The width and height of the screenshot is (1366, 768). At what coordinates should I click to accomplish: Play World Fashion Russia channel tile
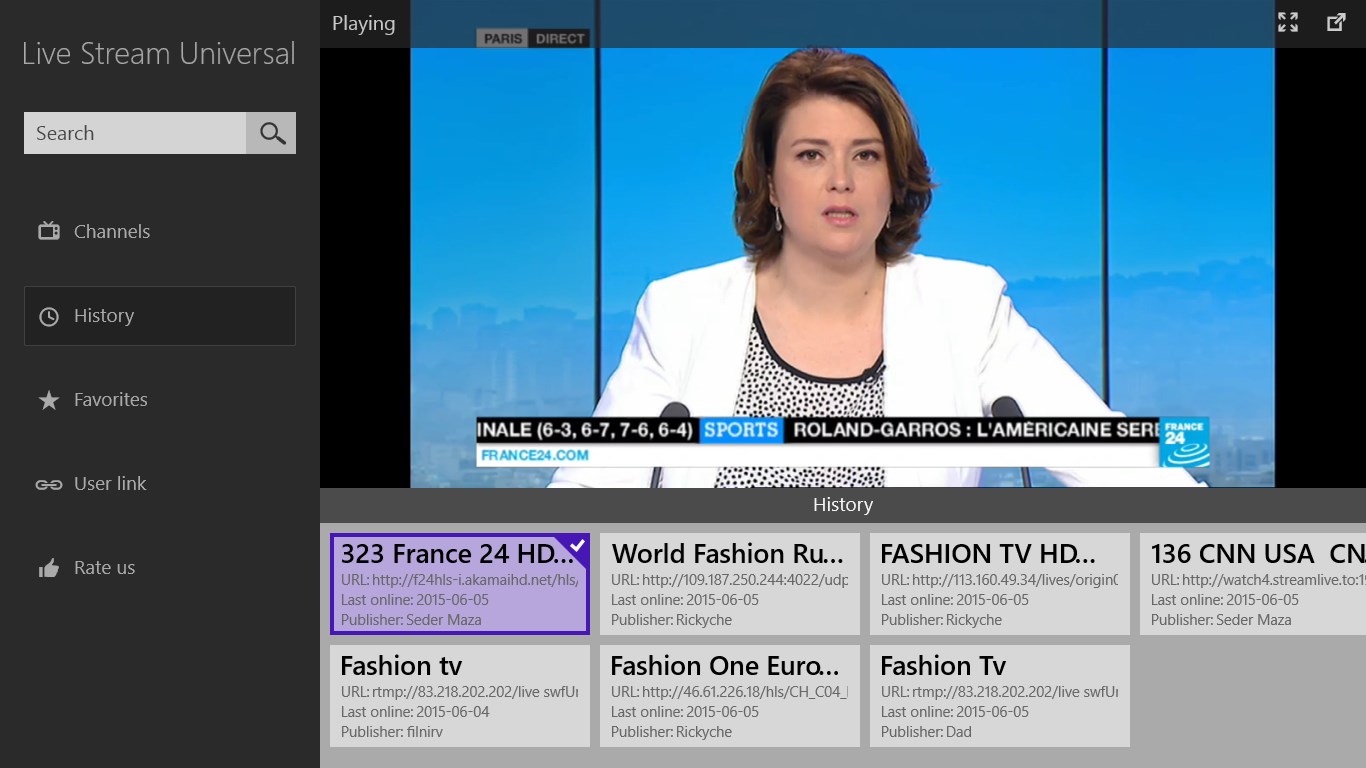tap(730, 584)
